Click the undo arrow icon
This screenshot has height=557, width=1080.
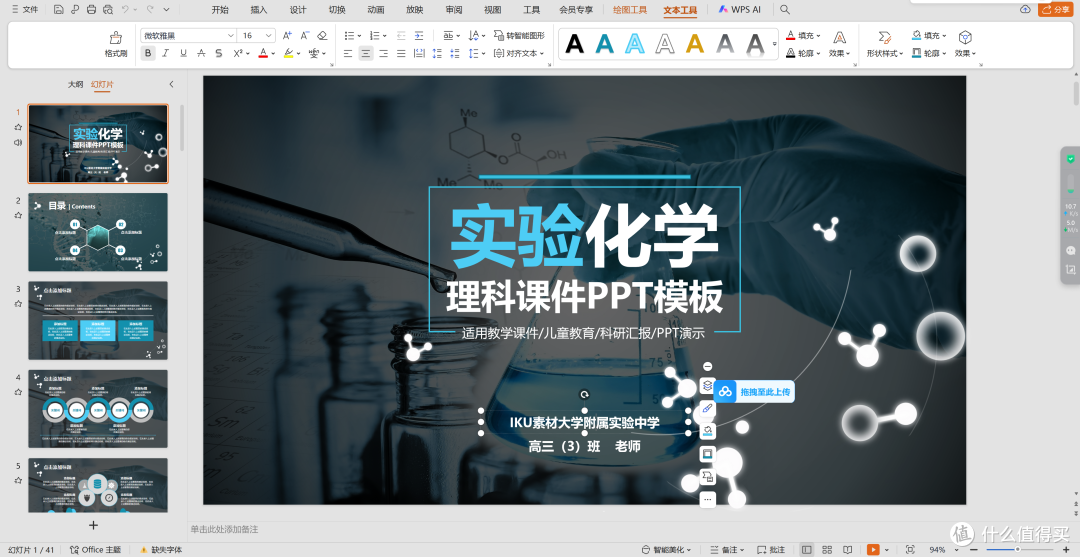[x=125, y=10]
